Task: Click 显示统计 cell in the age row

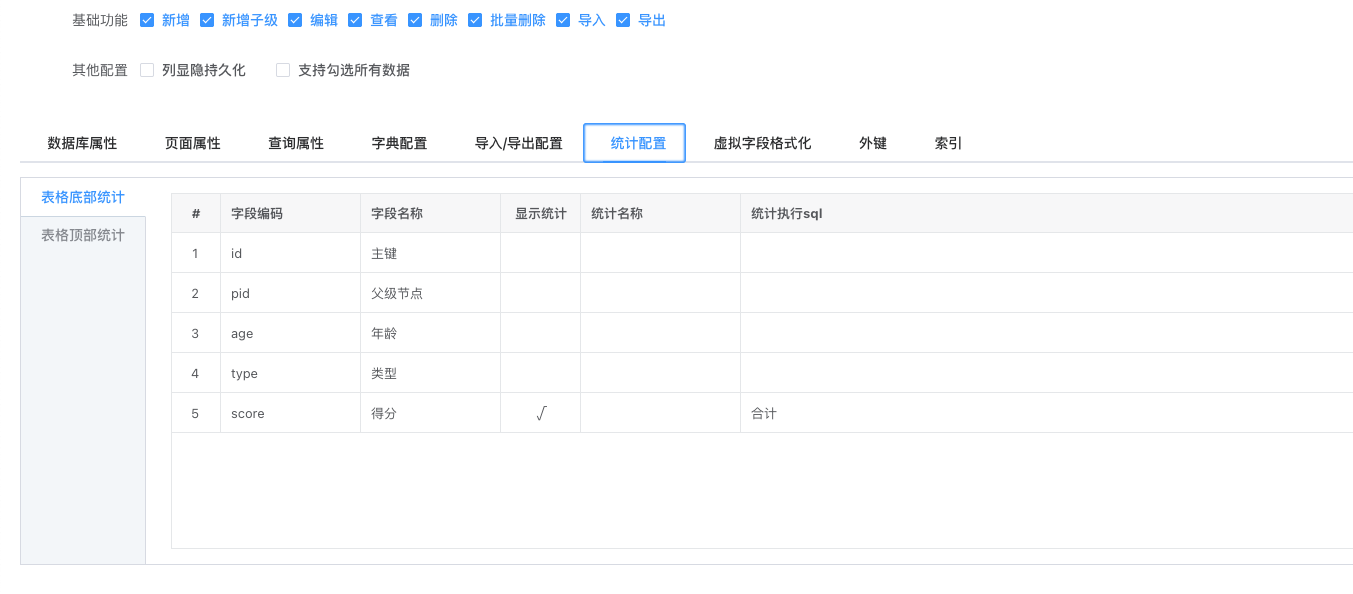Action: [x=540, y=333]
